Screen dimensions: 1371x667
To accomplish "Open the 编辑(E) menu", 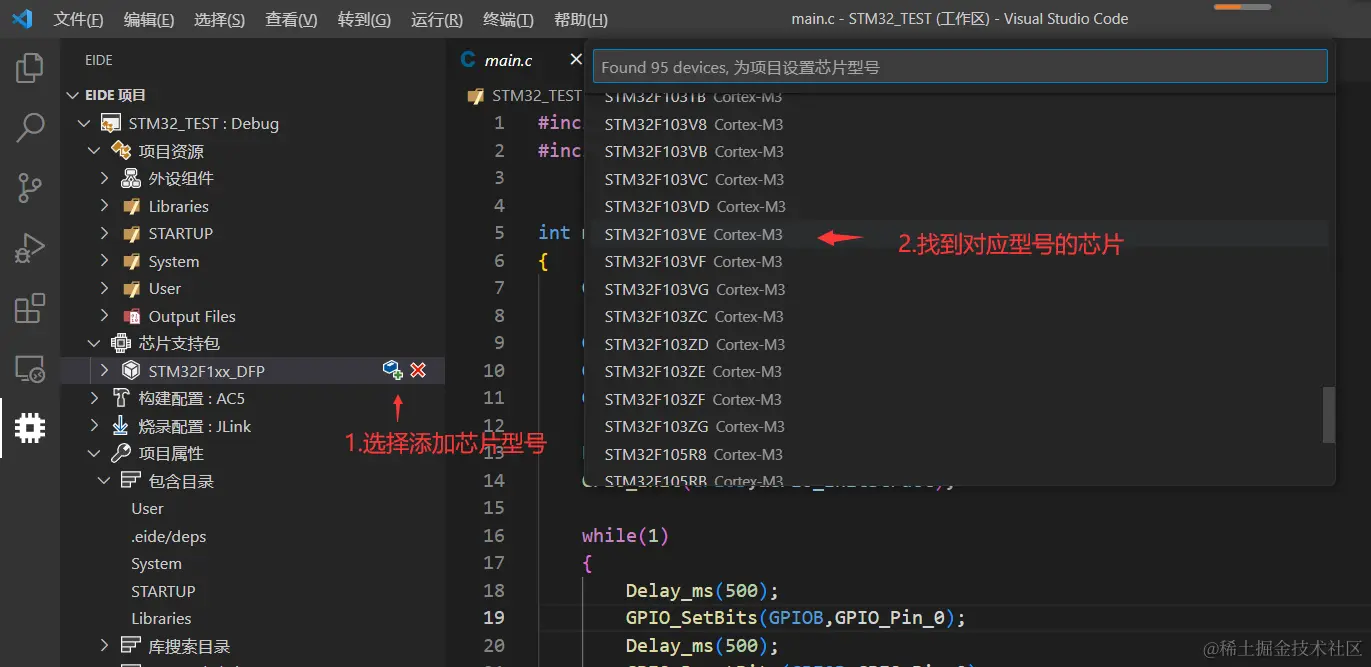I will (149, 19).
